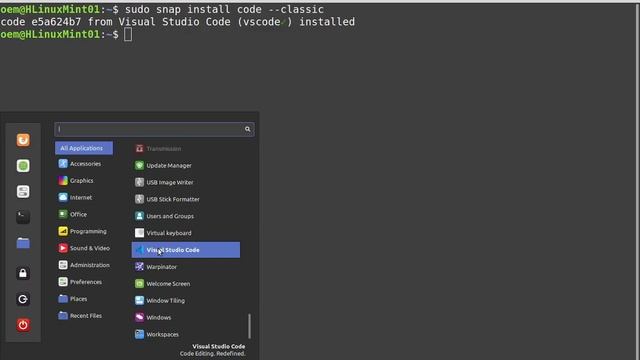Launch Visual Studio Code

click(186, 250)
